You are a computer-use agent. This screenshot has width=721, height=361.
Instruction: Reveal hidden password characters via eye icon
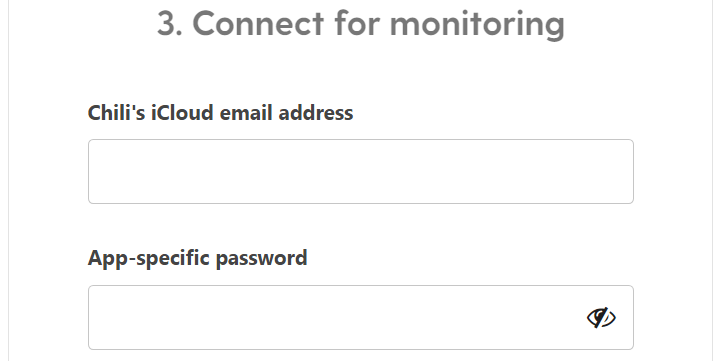click(601, 317)
